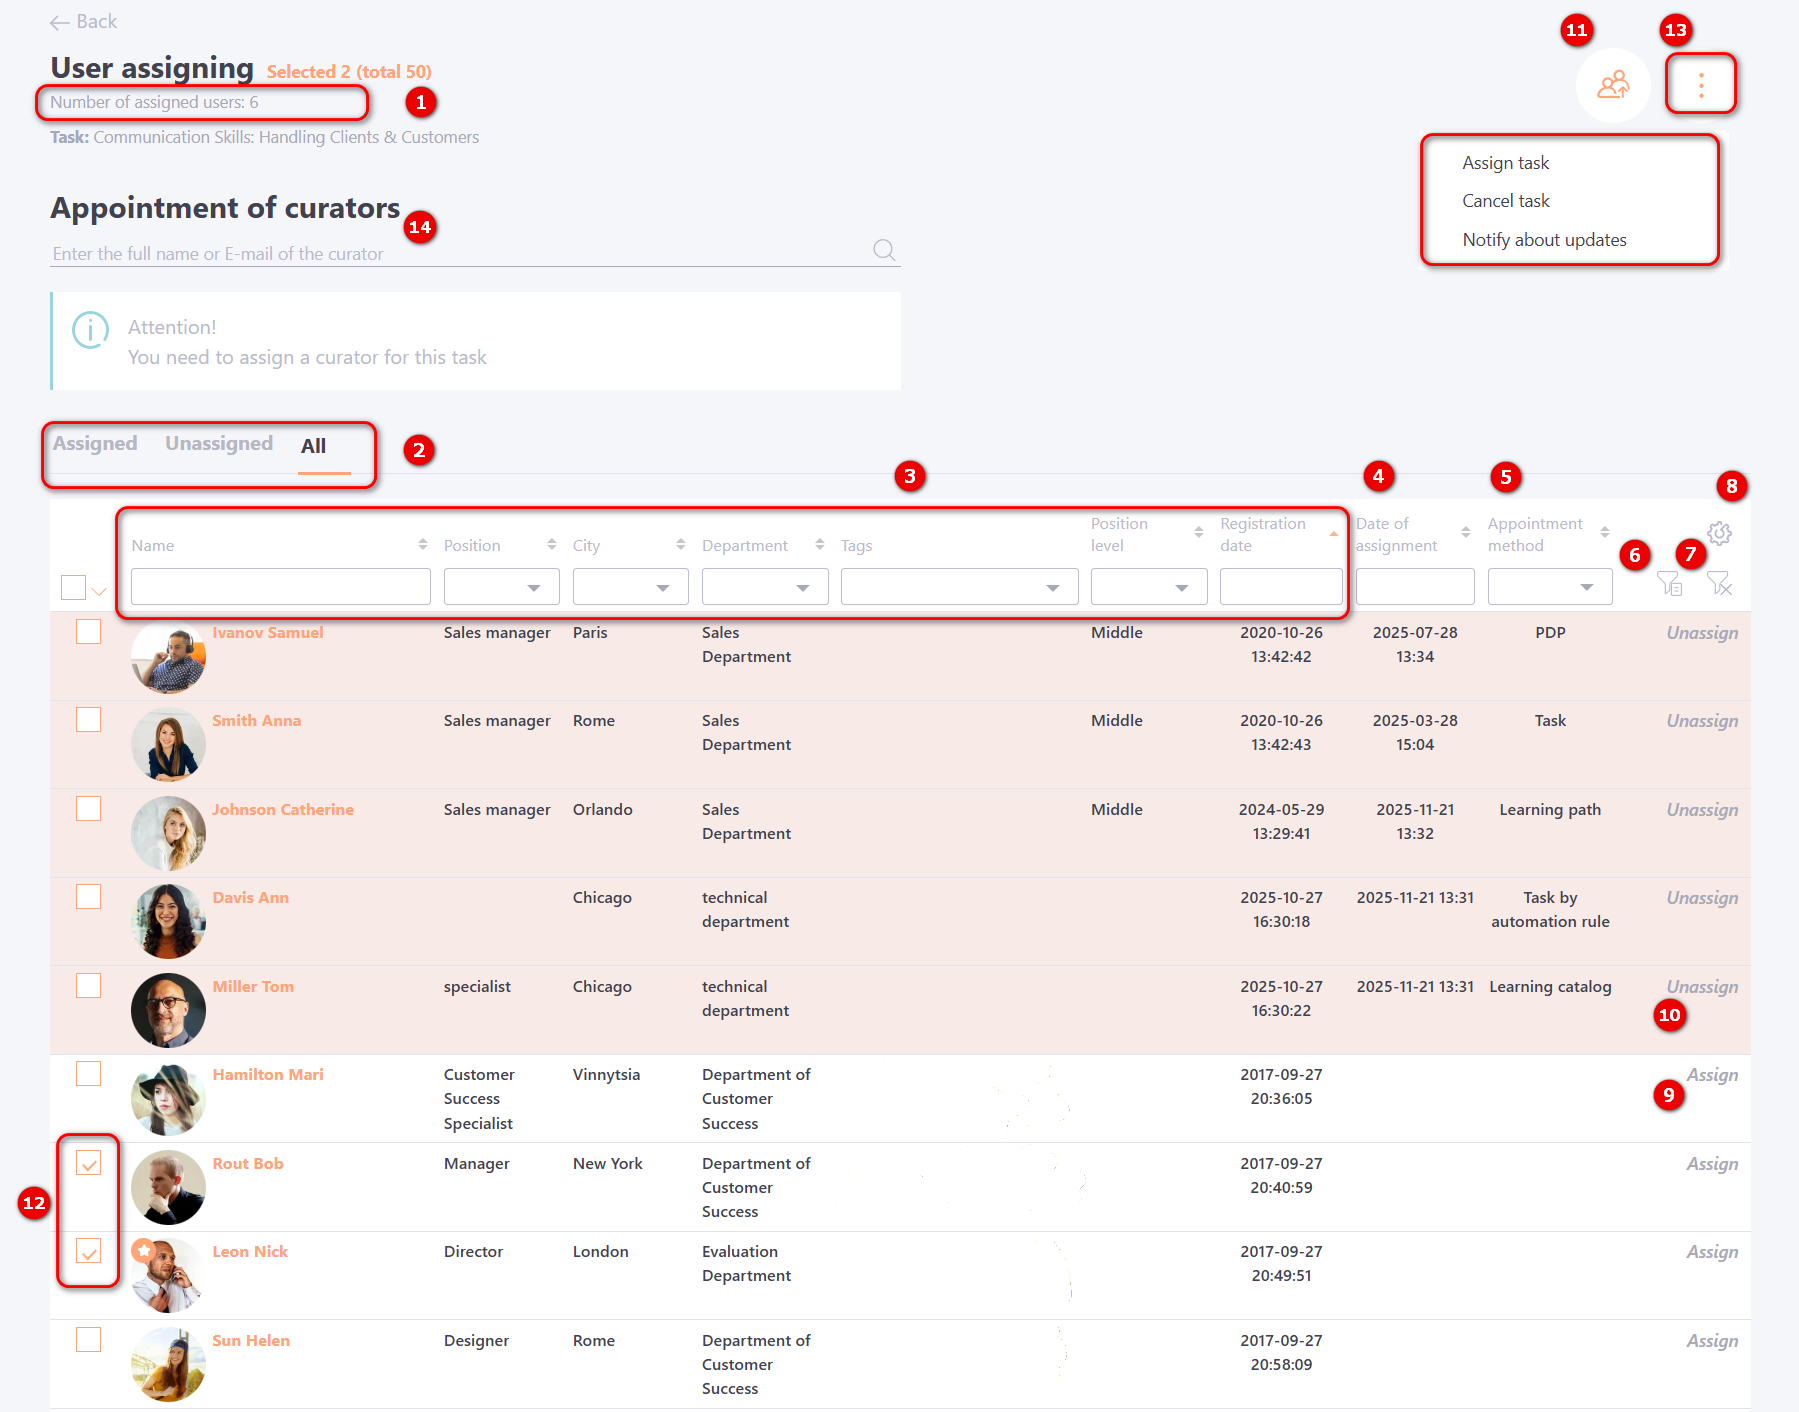Sort by Date of assignment arrows
Screen dimensions: 1799x1412
[x=1465, y=533]
